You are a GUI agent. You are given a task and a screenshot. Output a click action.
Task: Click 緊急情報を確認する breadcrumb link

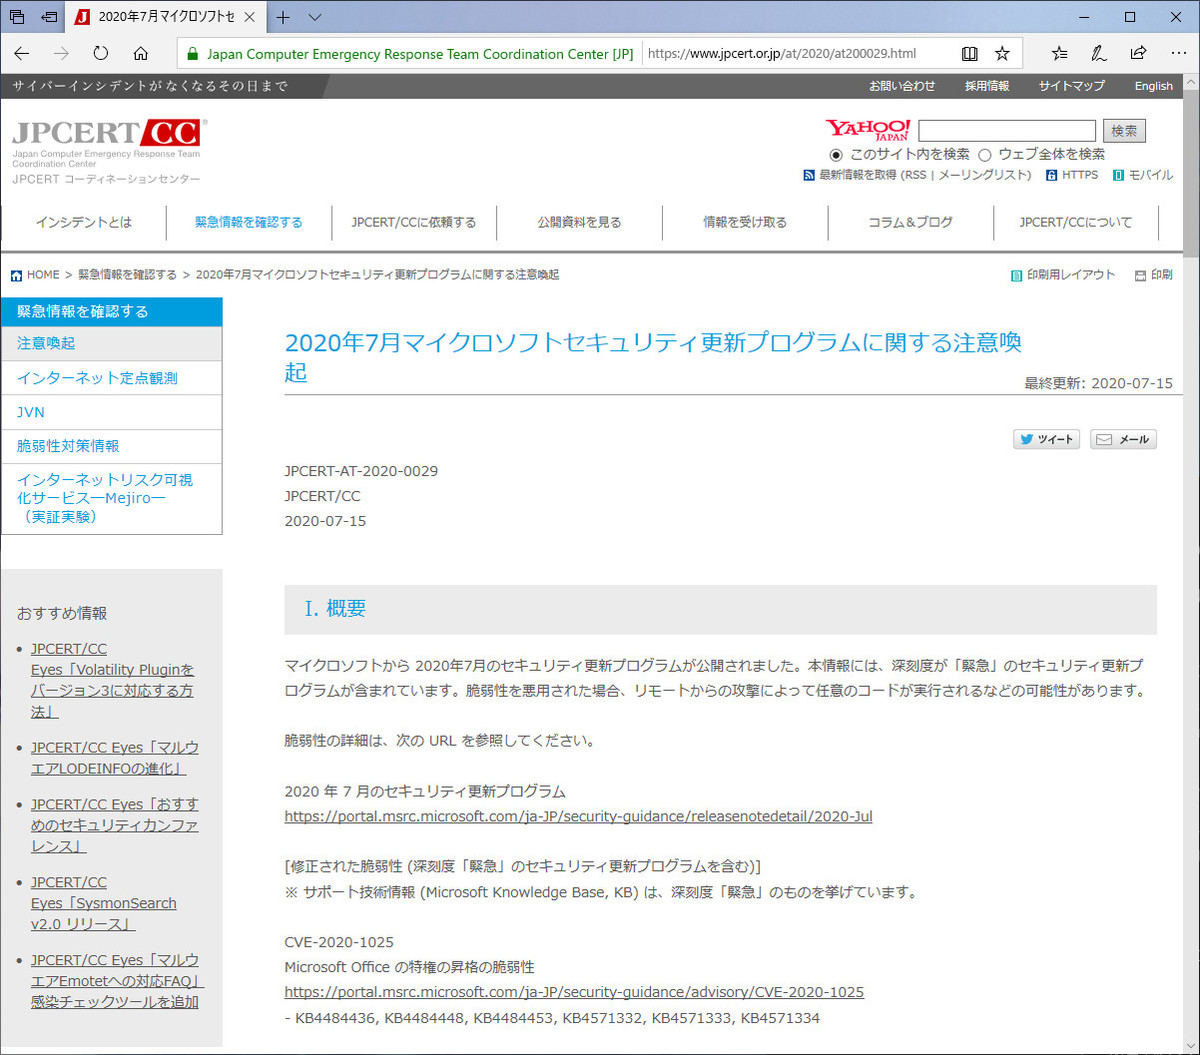[x=127, y=275]
